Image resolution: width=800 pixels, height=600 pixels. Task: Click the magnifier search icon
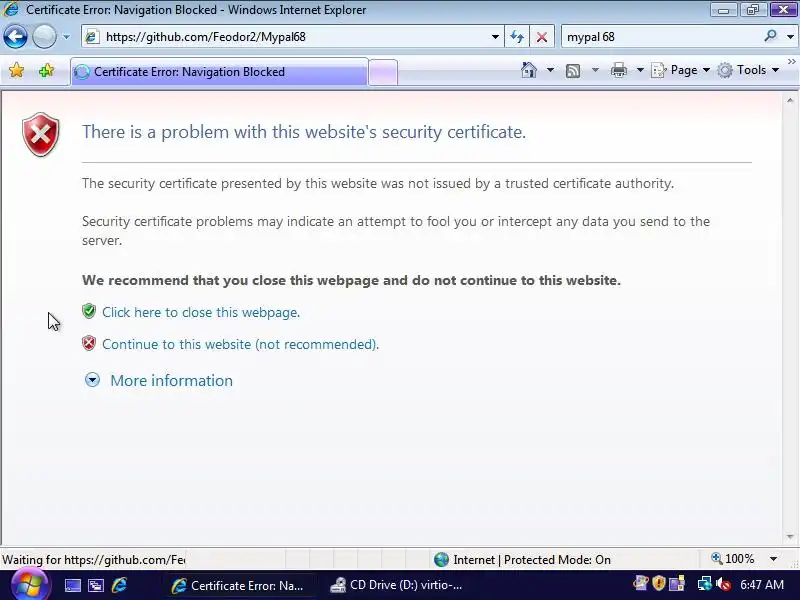(x=770, y=36)
